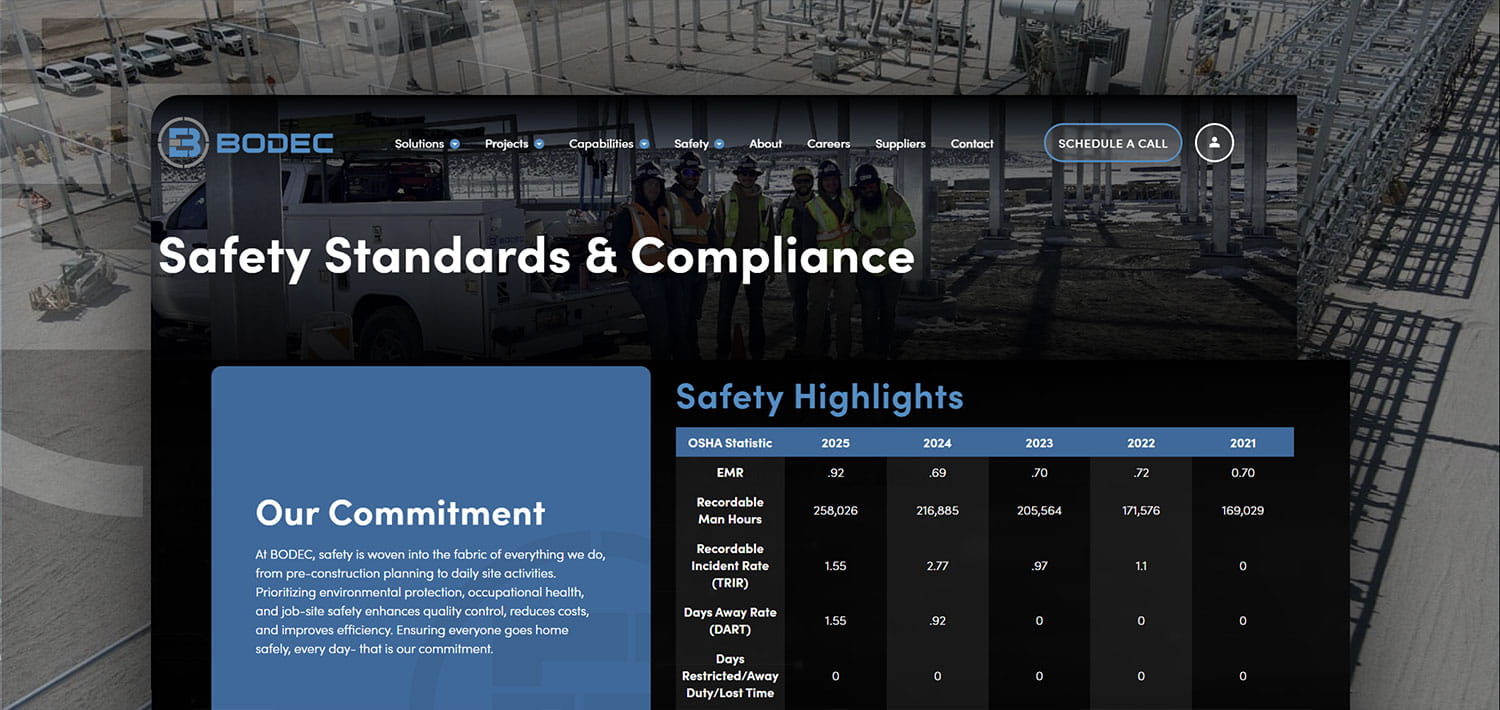Screen dimensions: 1500x710
Task: Select TRIR value .97 for 2023
Action: 1039,566
